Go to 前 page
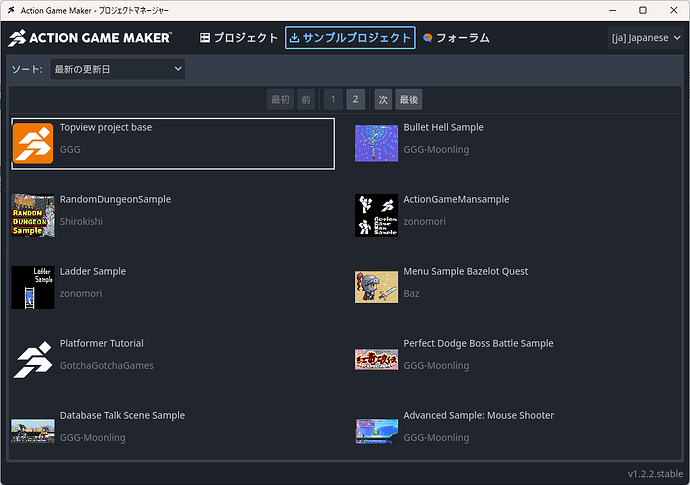 (x=306, y=99)
